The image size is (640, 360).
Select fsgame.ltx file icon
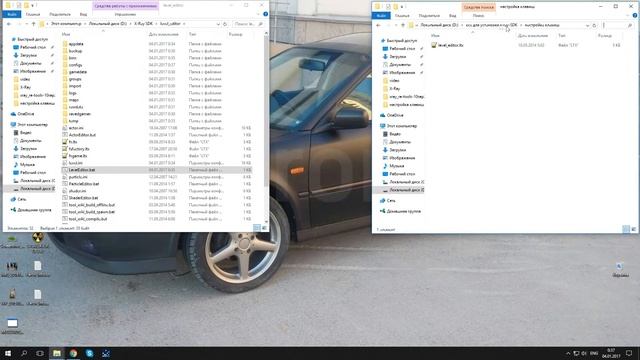65,156
